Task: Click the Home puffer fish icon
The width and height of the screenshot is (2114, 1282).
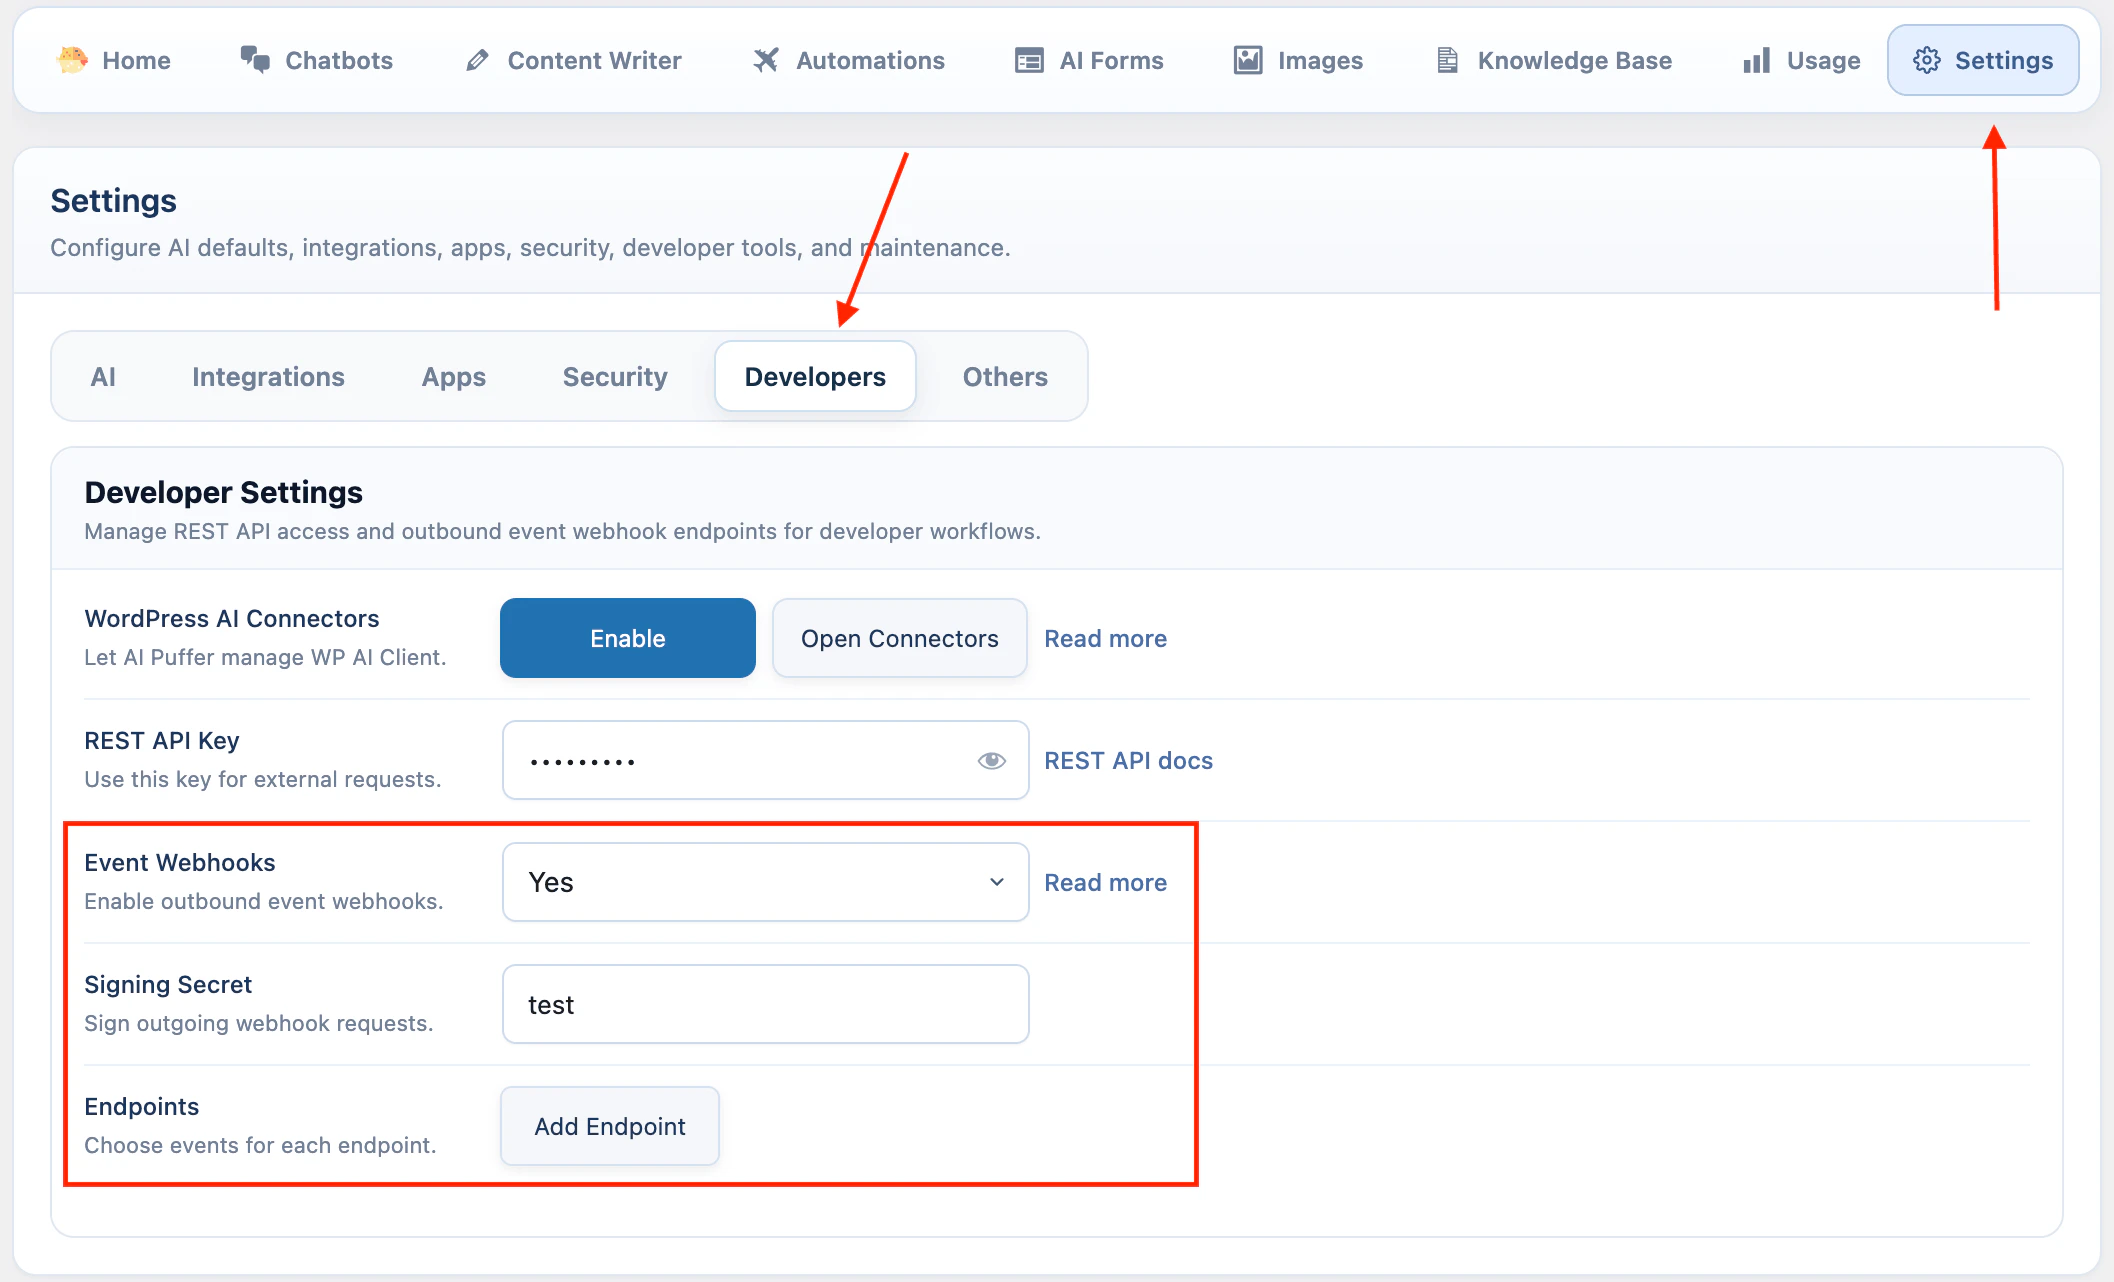Action: 72,60
